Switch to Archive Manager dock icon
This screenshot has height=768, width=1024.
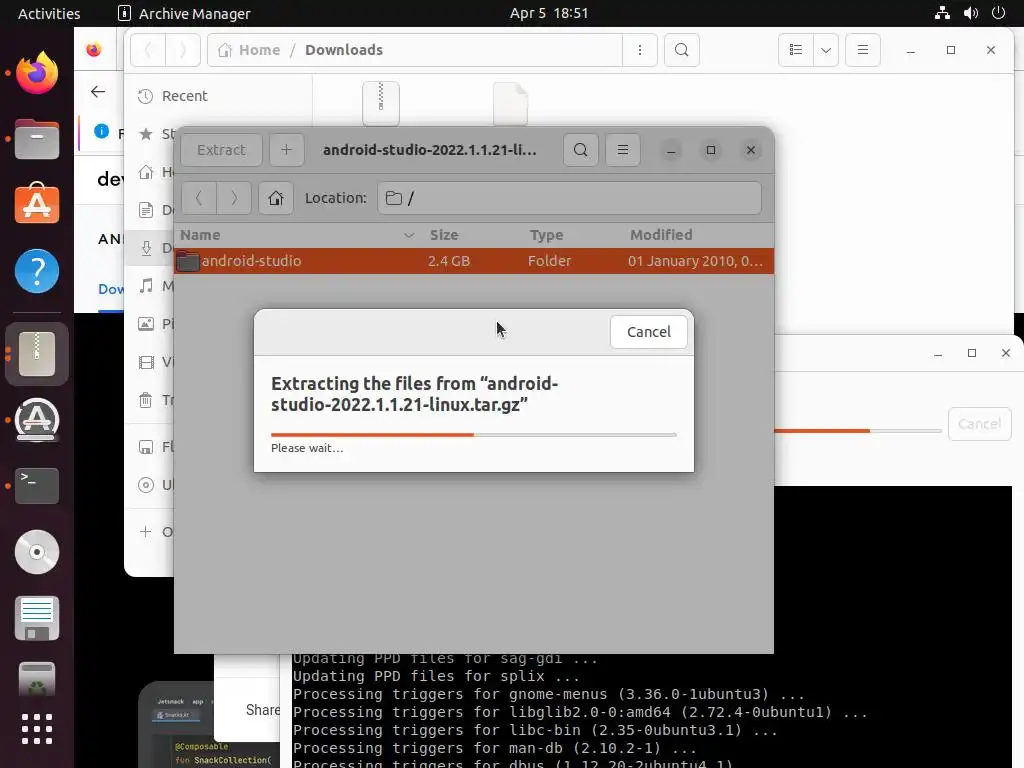tap(37, 354)
